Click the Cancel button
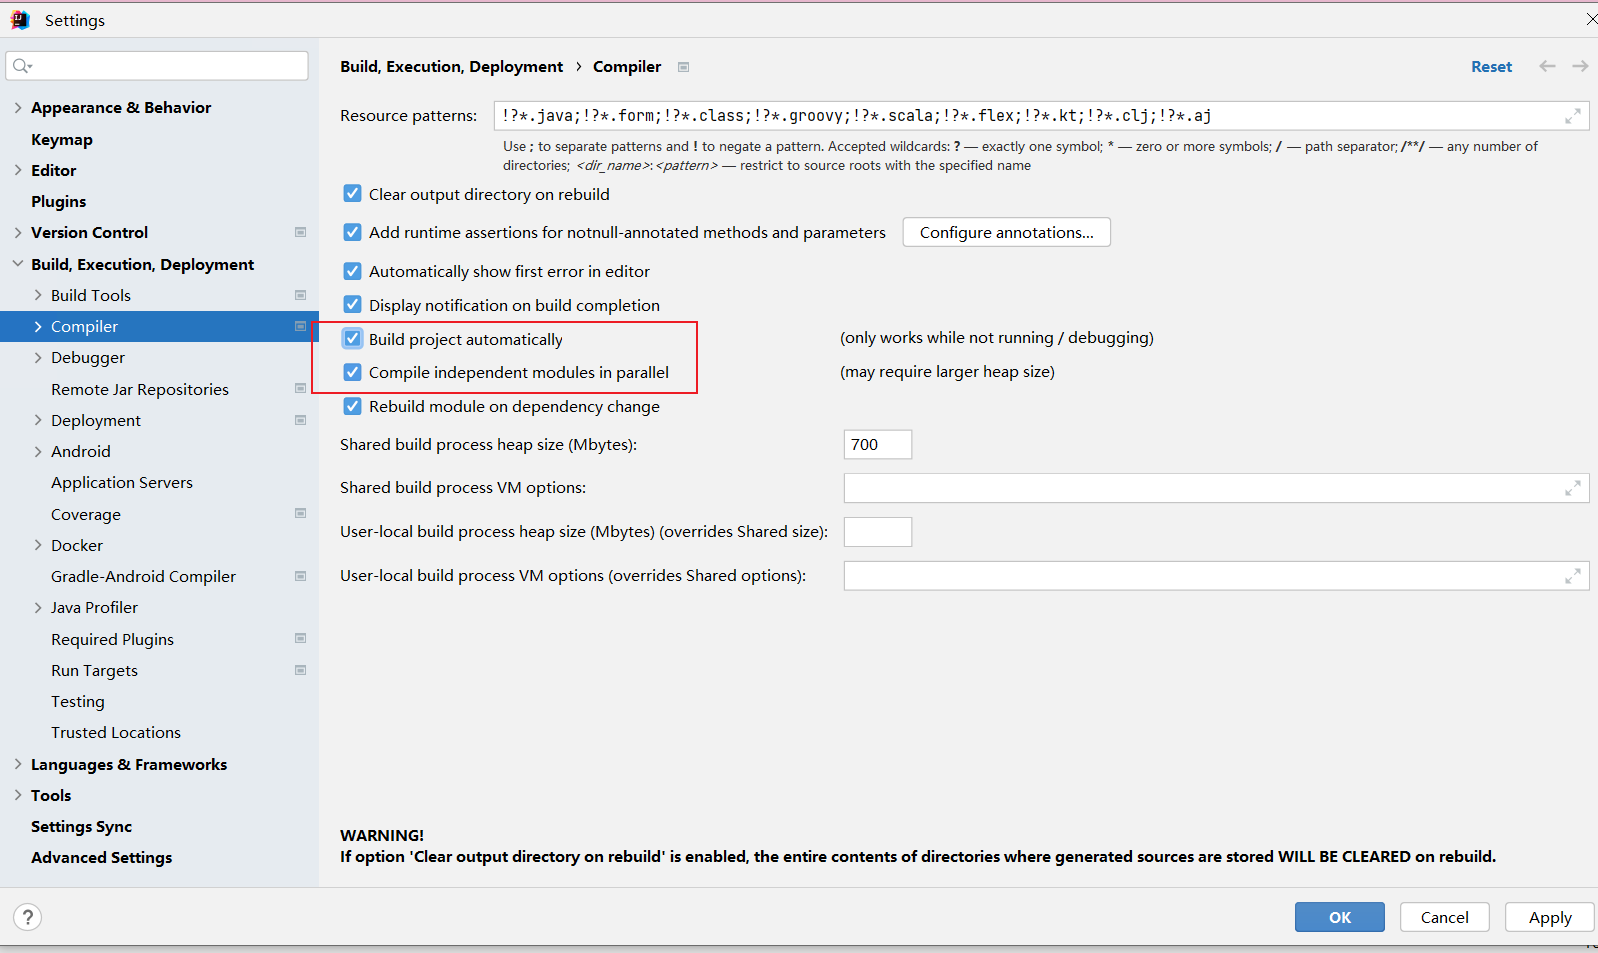This screenshot has width=1598, height=953. (x=1444, y=917)
